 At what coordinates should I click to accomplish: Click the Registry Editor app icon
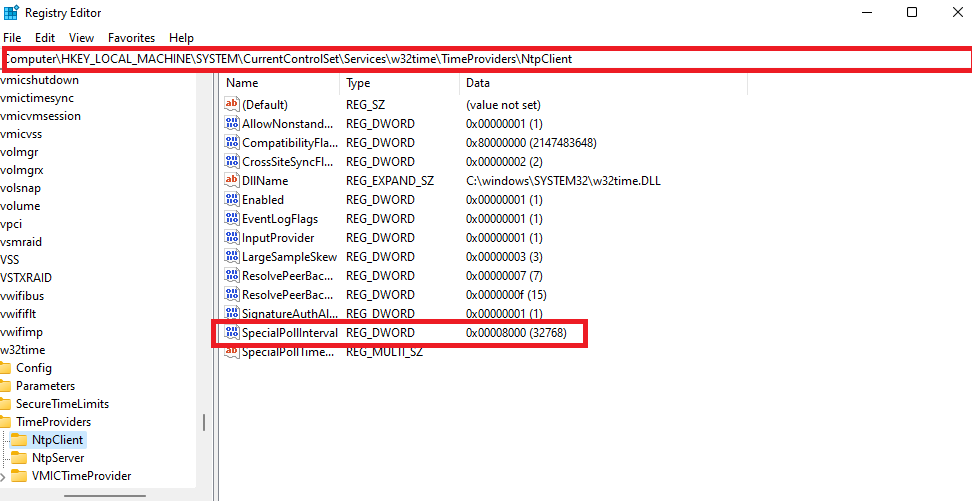(x=12, y=13)
